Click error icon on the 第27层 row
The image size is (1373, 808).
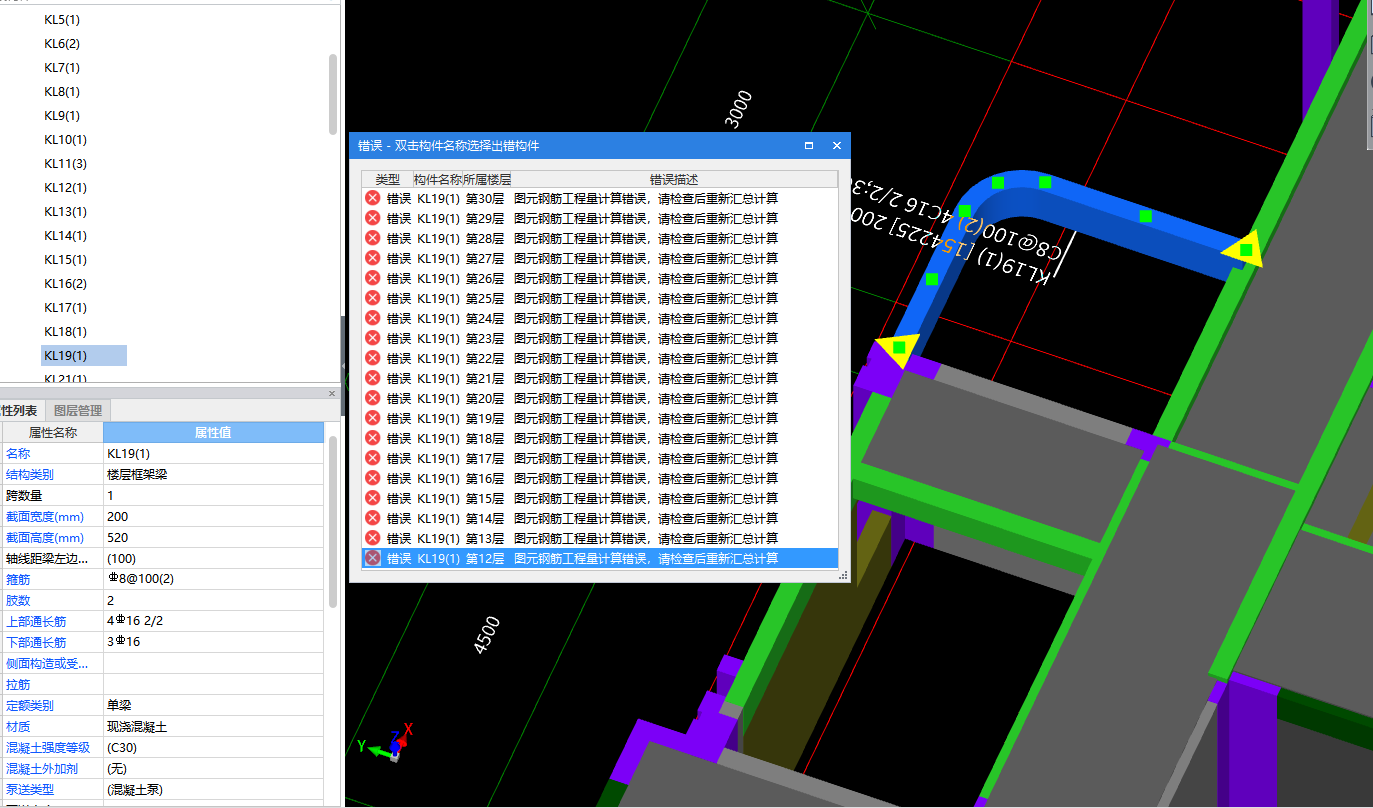pos(373,258)
